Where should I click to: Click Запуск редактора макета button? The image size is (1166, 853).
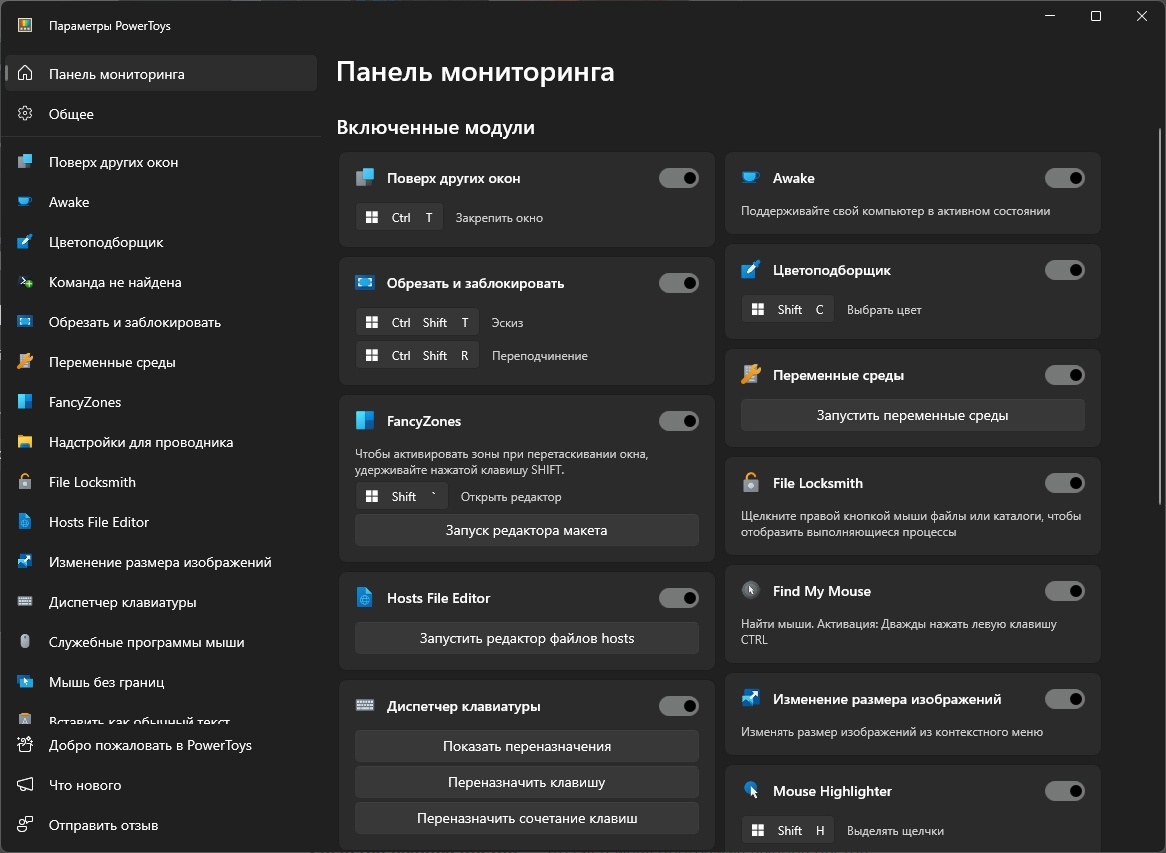(x=525, y=530)
